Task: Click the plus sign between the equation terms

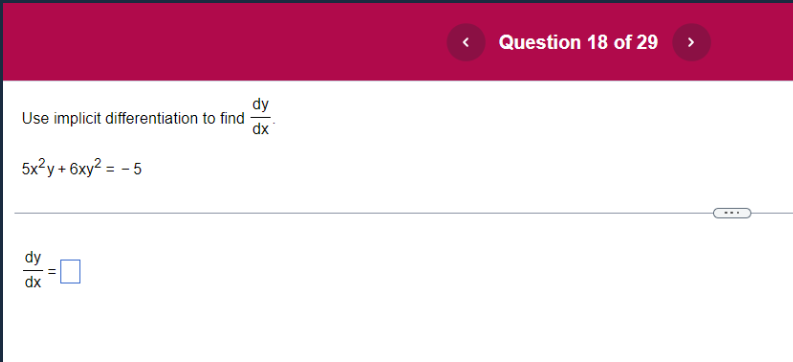Action: (x=62, y=170)
